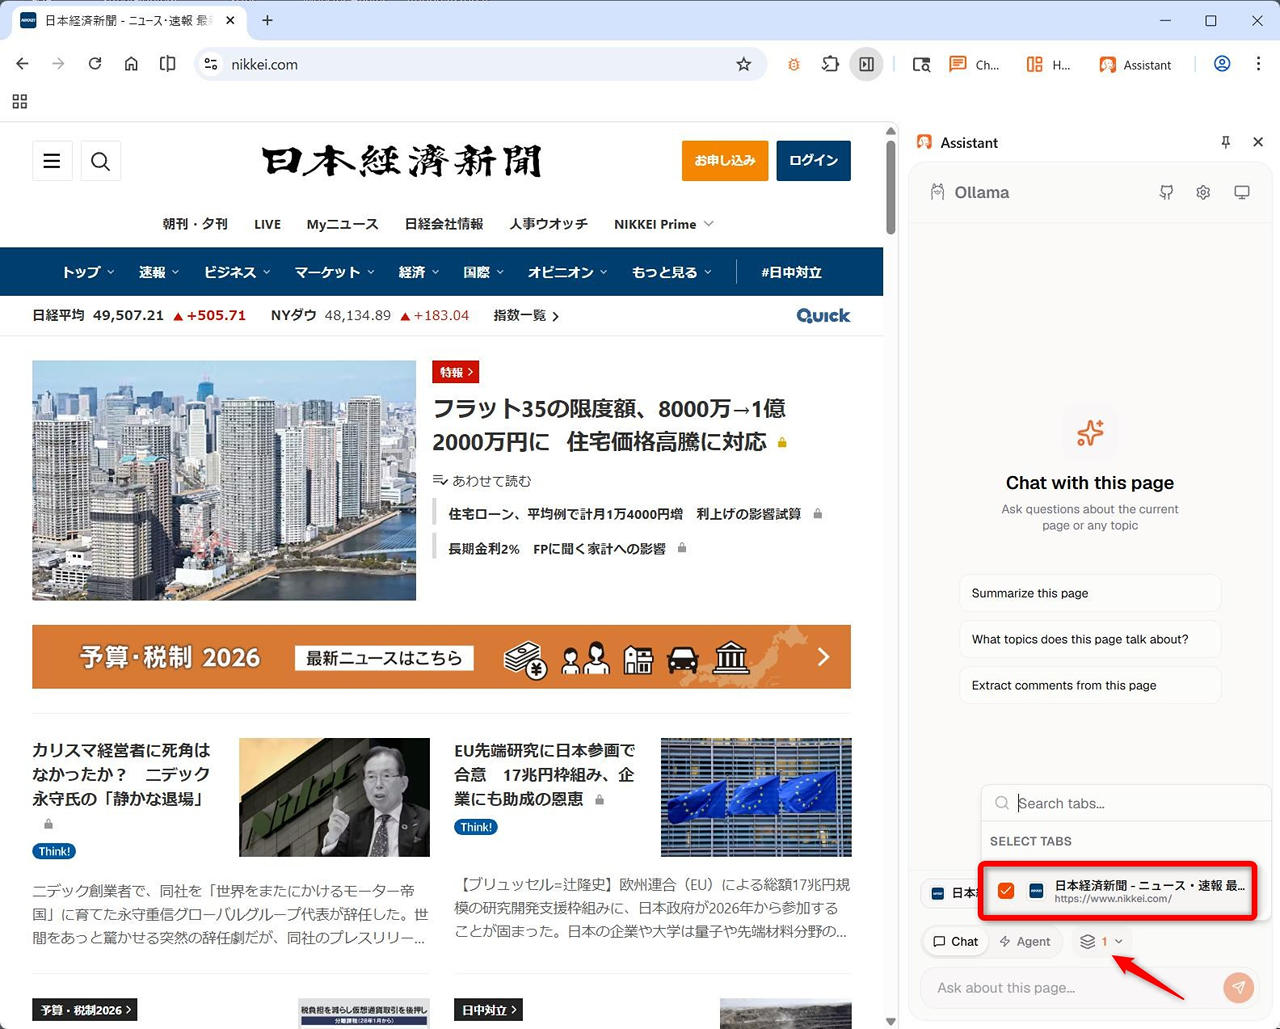Open the browser Extensions puzzle icon
The image size is (1280, 1029).
(830, 64)
